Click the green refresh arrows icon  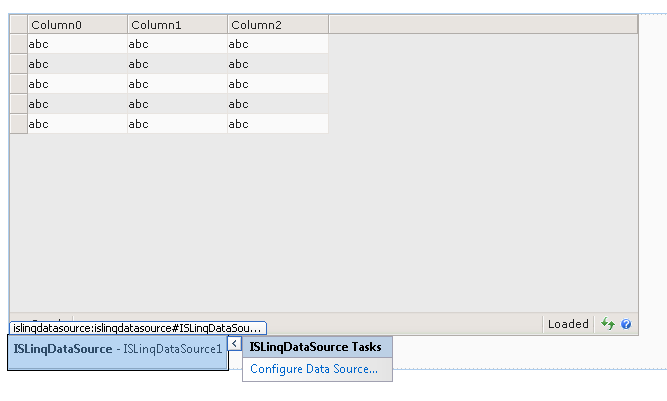click(607, 324)
